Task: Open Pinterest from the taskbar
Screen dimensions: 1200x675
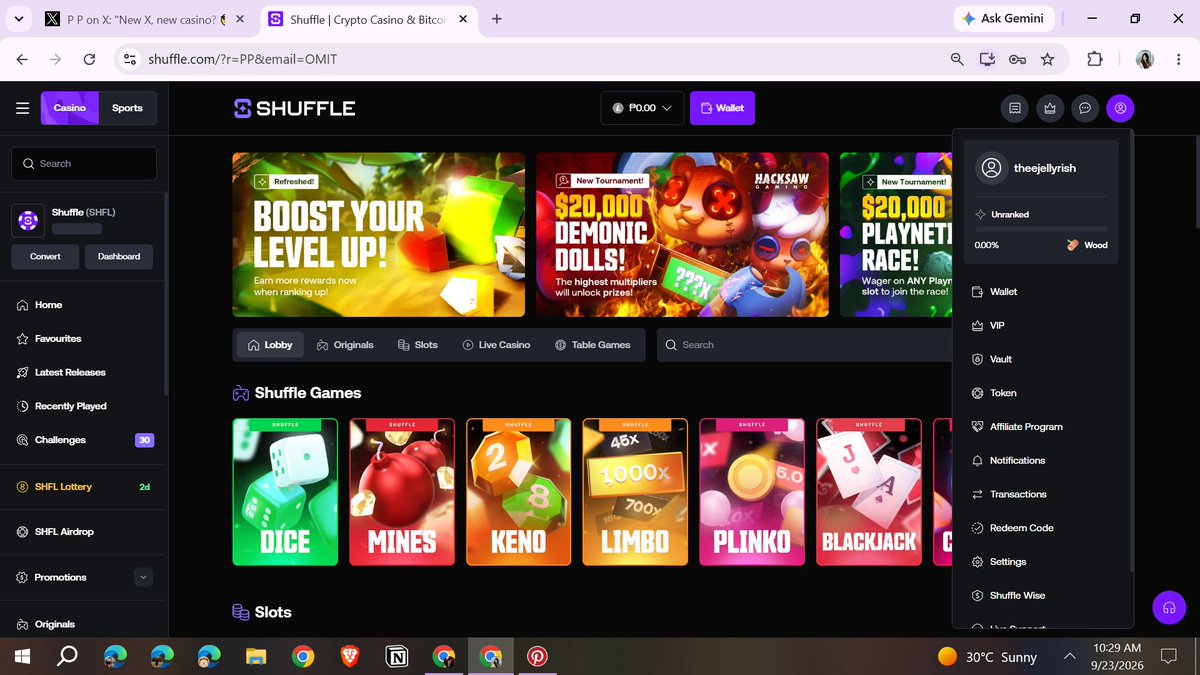Action: tap(538, 656)
